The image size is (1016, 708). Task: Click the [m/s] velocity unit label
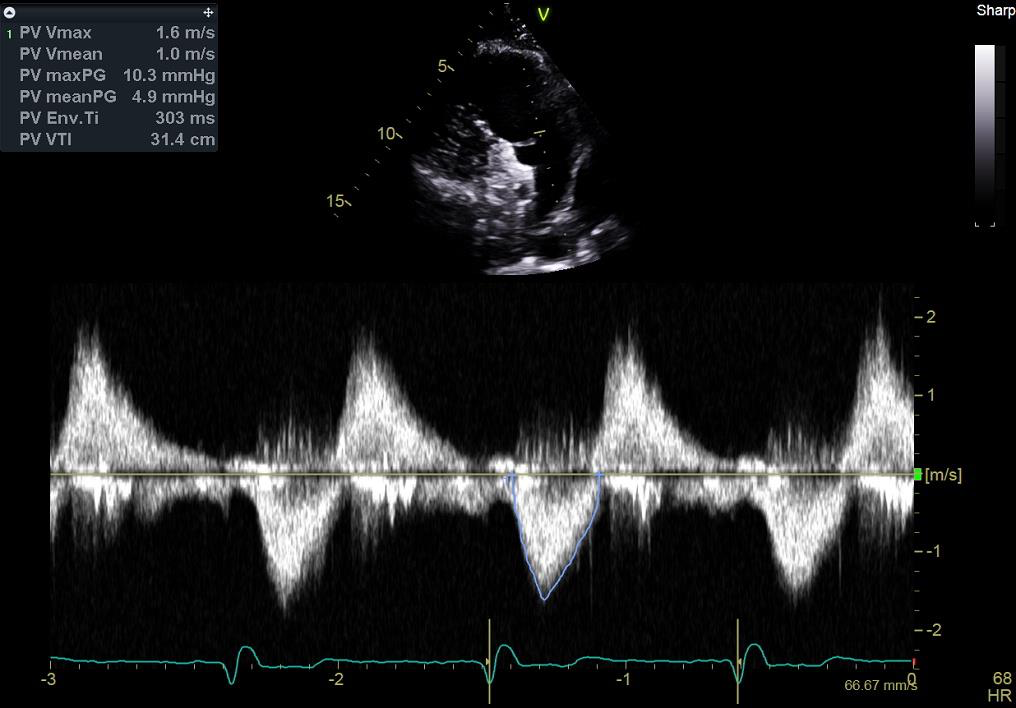[944, 474]
